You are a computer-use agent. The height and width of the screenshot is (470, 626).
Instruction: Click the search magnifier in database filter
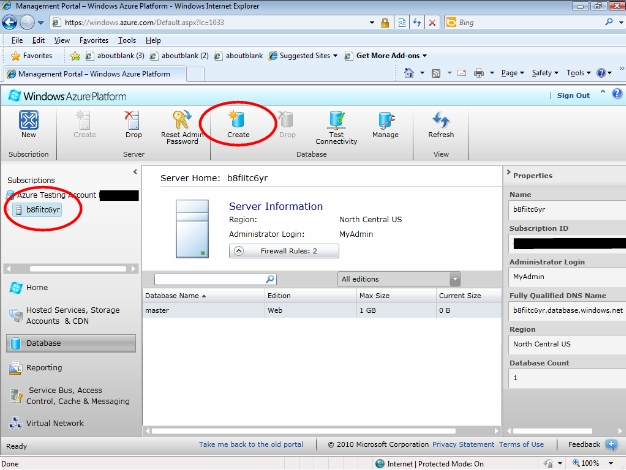pyautogui.click(x=270, y=279)
